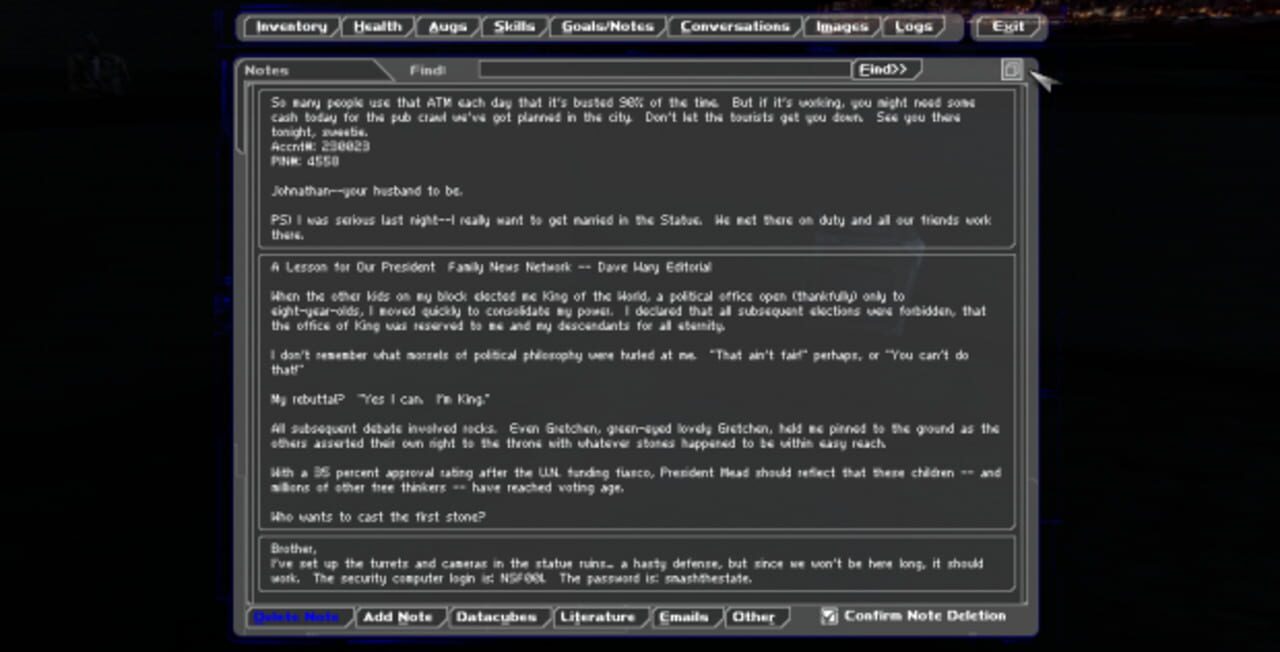
Task: Select the Dave Wary editorial note entry
Action: [637, 390]
